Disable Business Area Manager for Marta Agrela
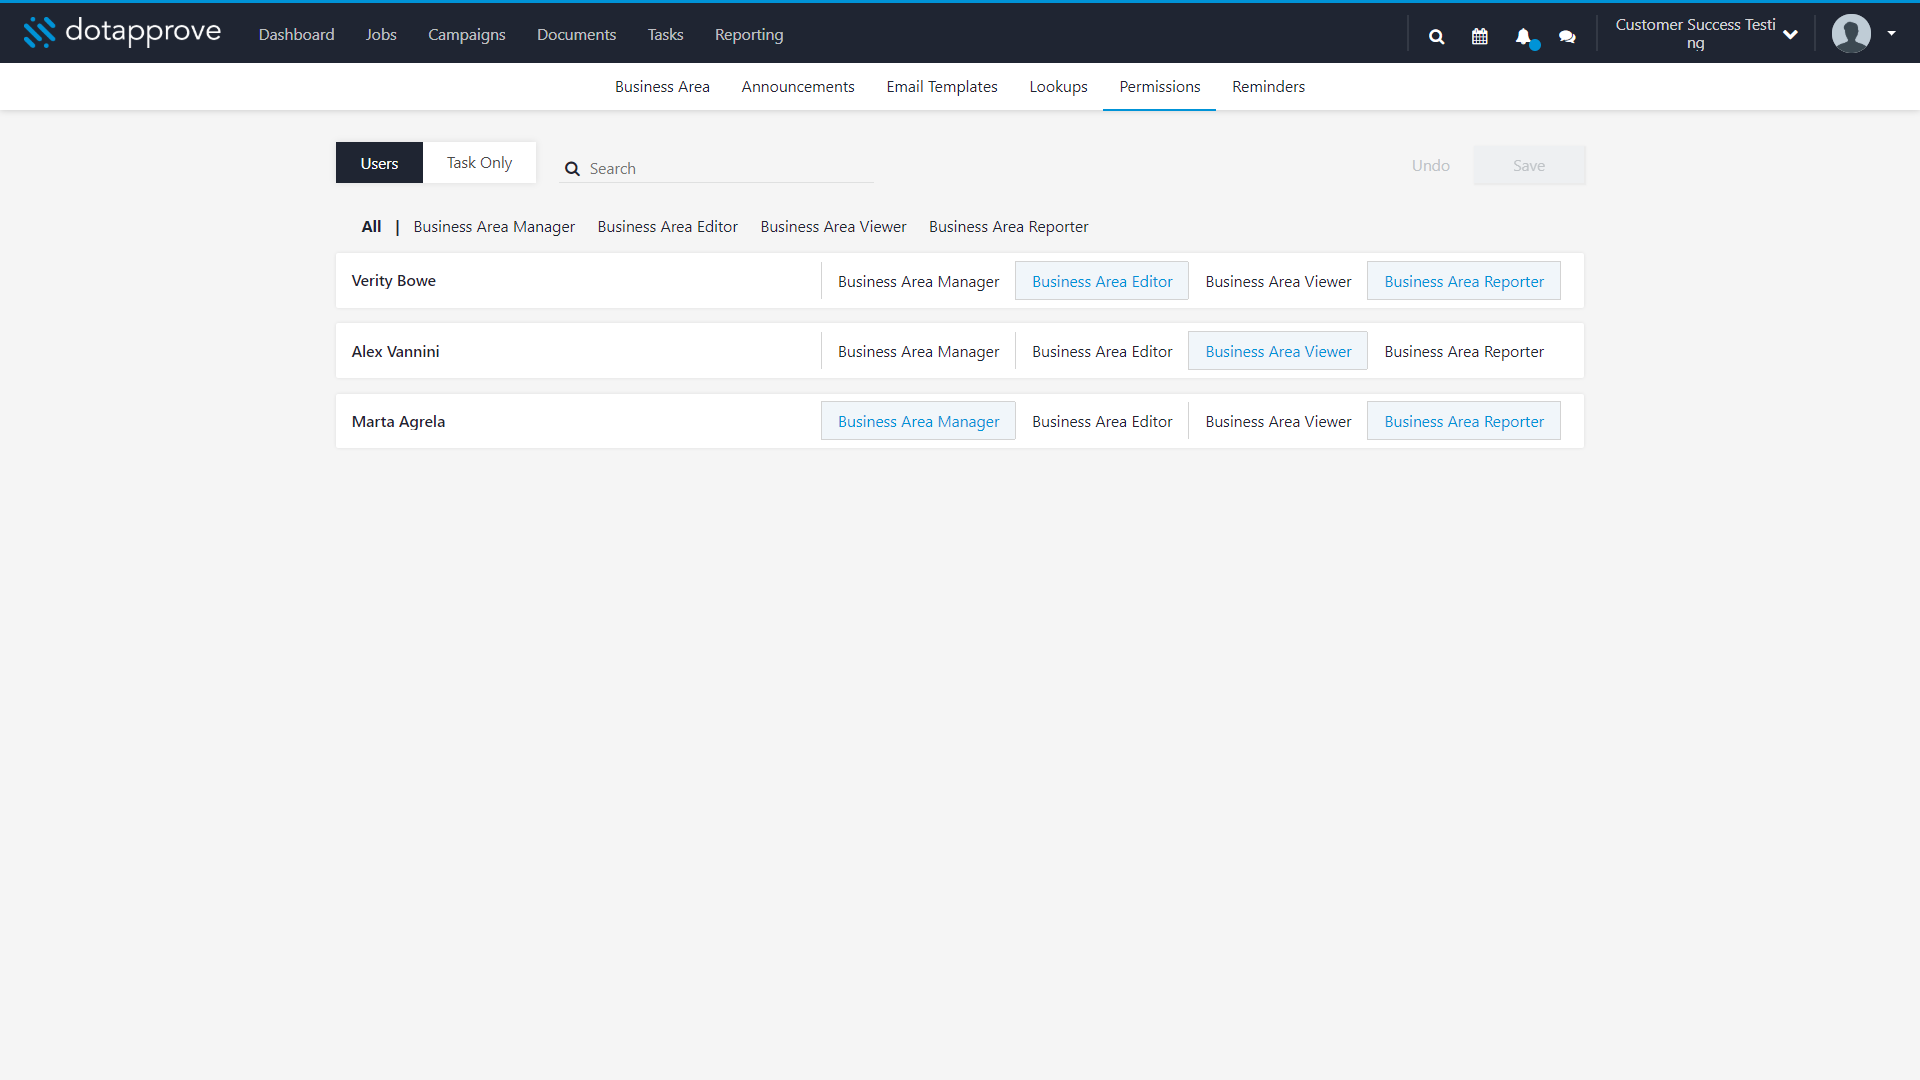 [x=918, y=421]
